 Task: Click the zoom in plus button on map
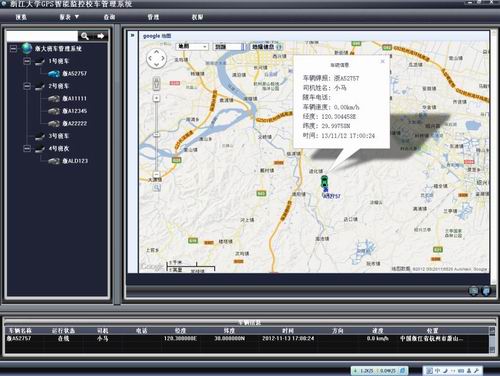point(156,98)
